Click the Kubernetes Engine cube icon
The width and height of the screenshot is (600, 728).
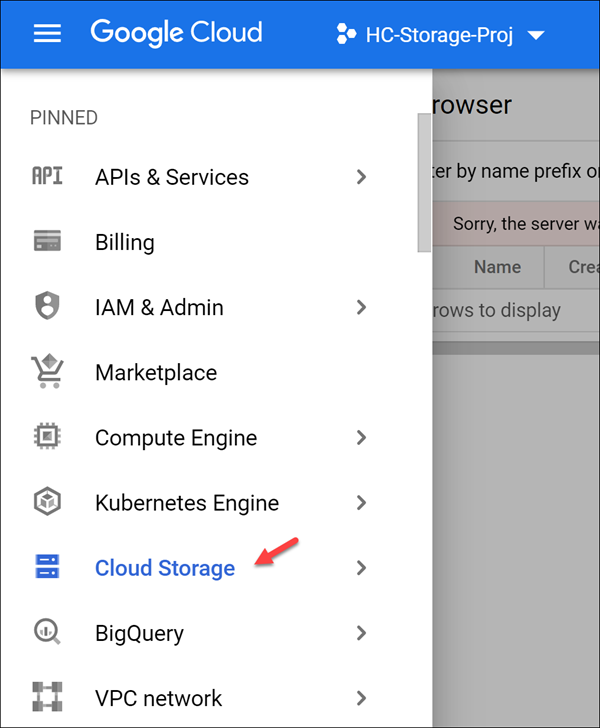click(x=47, y=501)
